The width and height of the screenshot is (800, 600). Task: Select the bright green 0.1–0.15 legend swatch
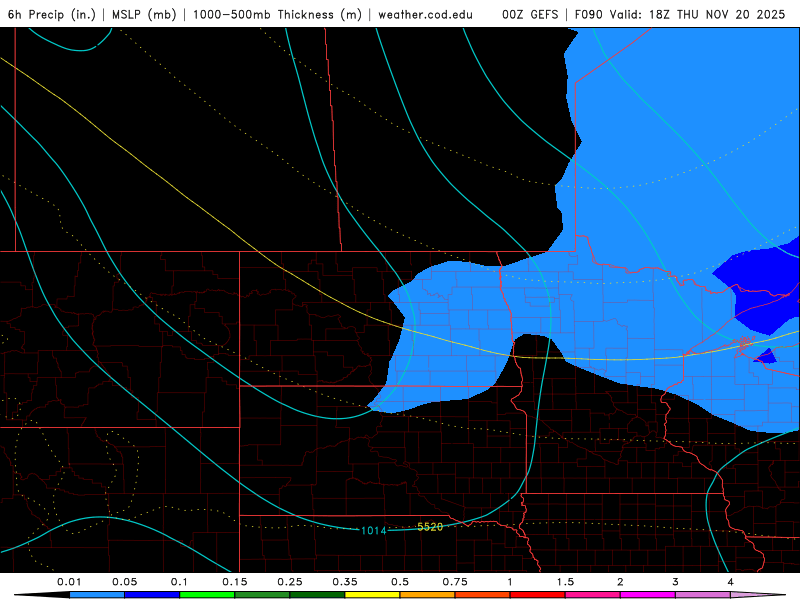point(207,595)
